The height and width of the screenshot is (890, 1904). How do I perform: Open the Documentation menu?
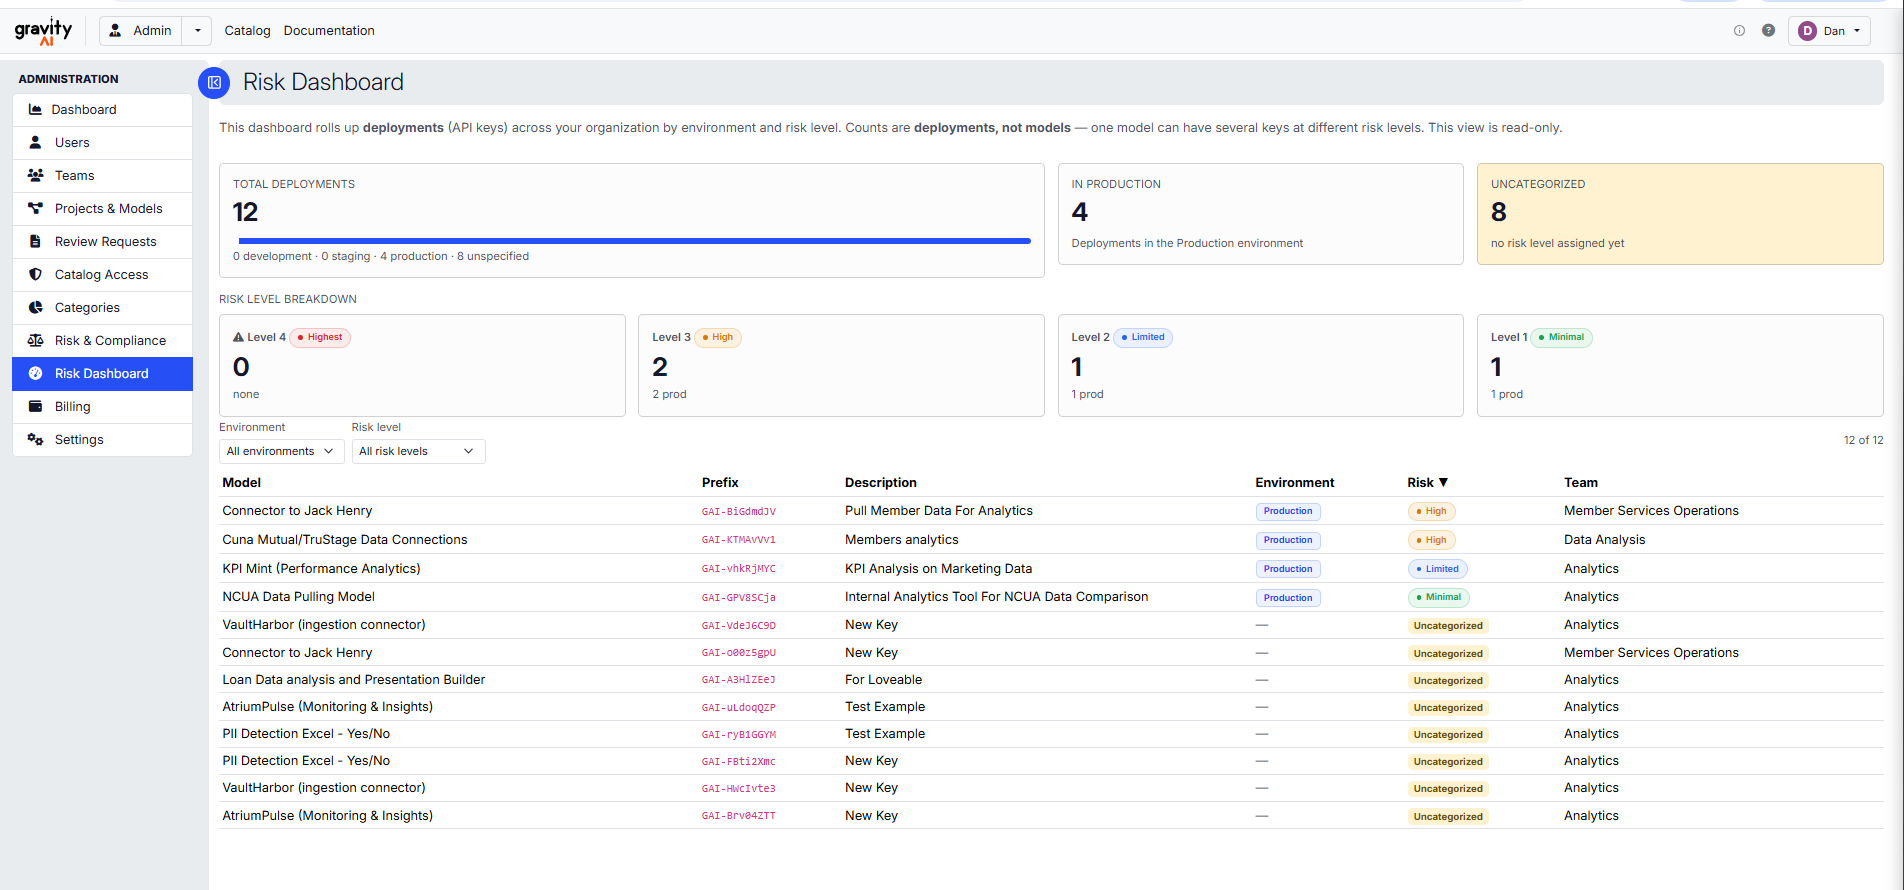point(329,31)
